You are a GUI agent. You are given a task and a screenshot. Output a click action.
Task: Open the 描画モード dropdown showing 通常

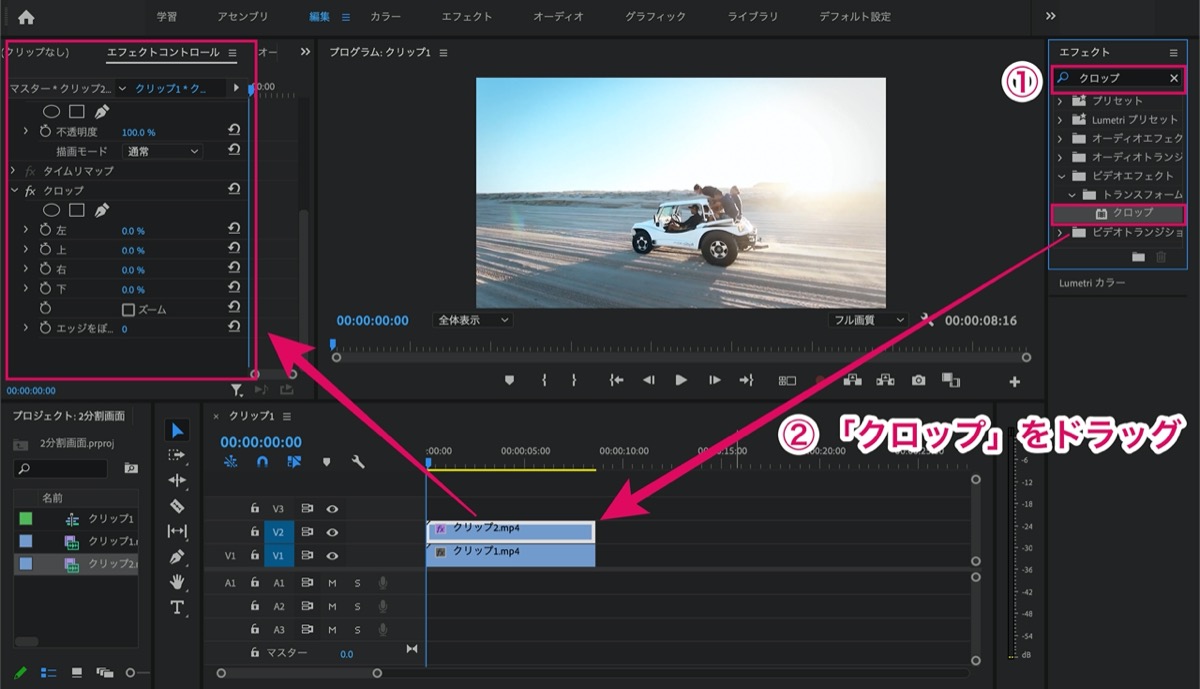(162, 151)
